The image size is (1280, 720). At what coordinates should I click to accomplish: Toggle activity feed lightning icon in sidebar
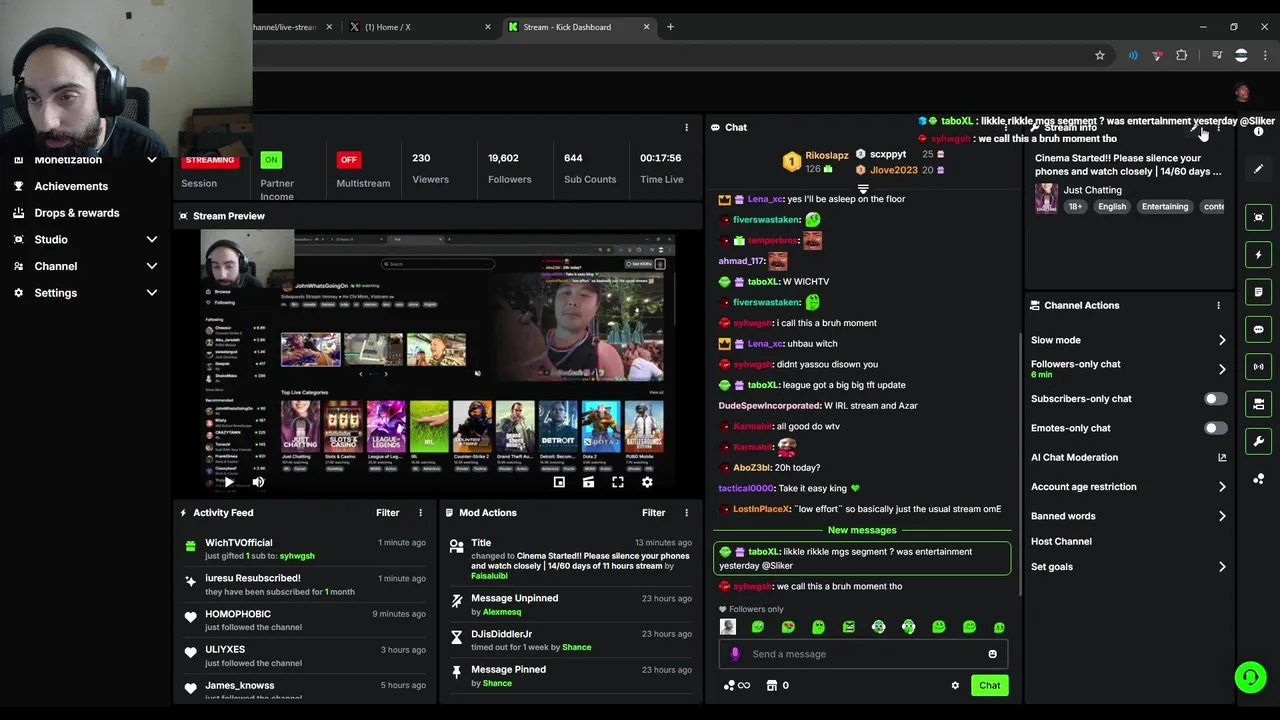1259,255
